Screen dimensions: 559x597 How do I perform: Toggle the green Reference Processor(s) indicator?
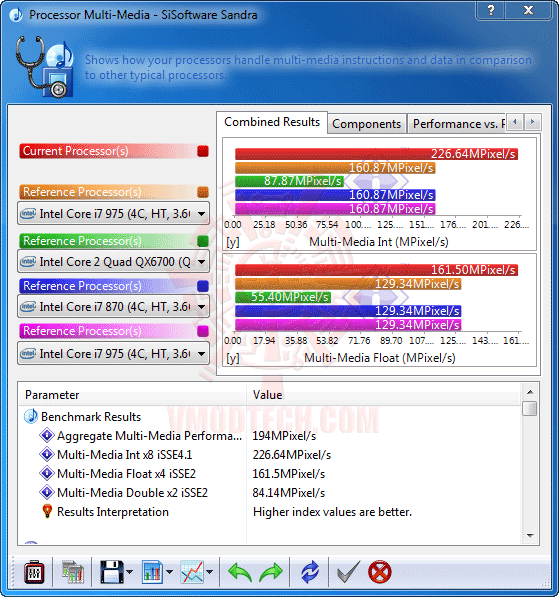pyautogui.click(x=203, y=241)
